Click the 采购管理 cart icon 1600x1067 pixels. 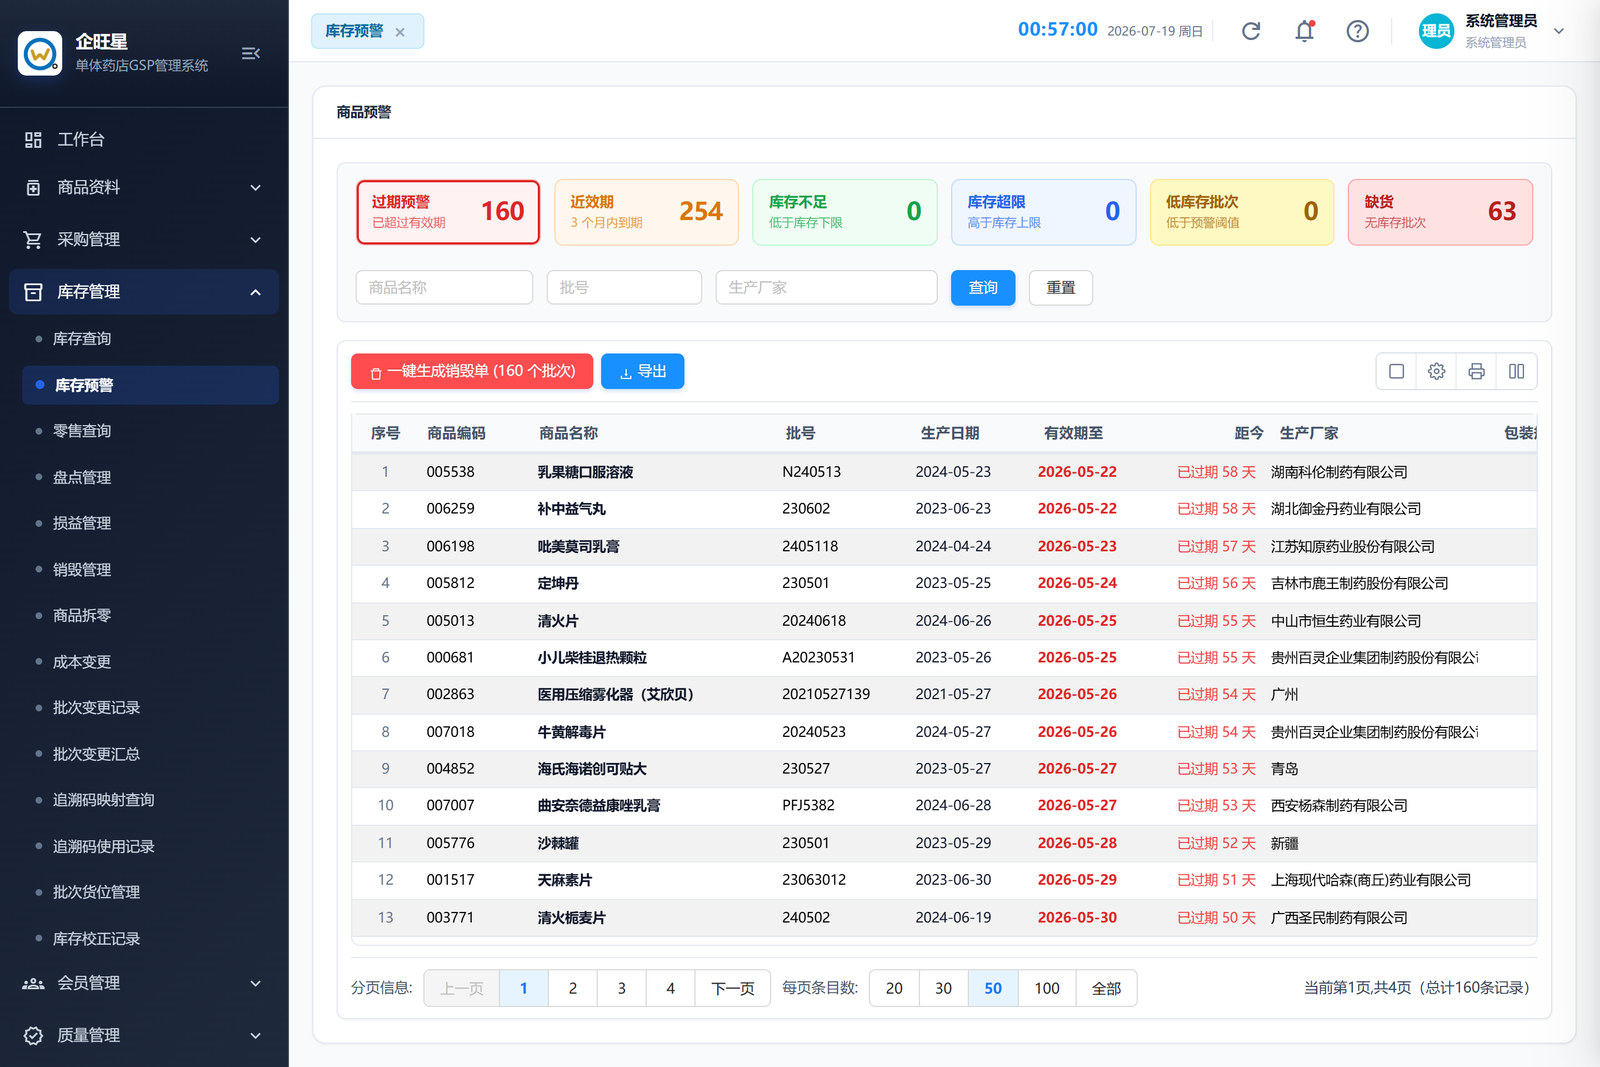coord(33,240)
